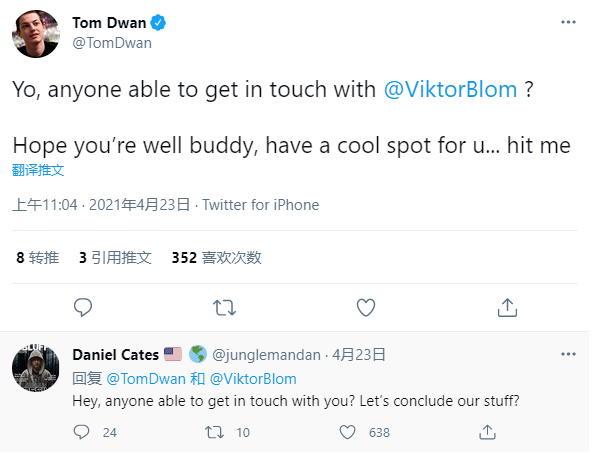Open the tweet timestamp 上午11:04 · 2021年4月23日
Image resolution: width=601 pixels, height=455 pixels.
(101, 205)
